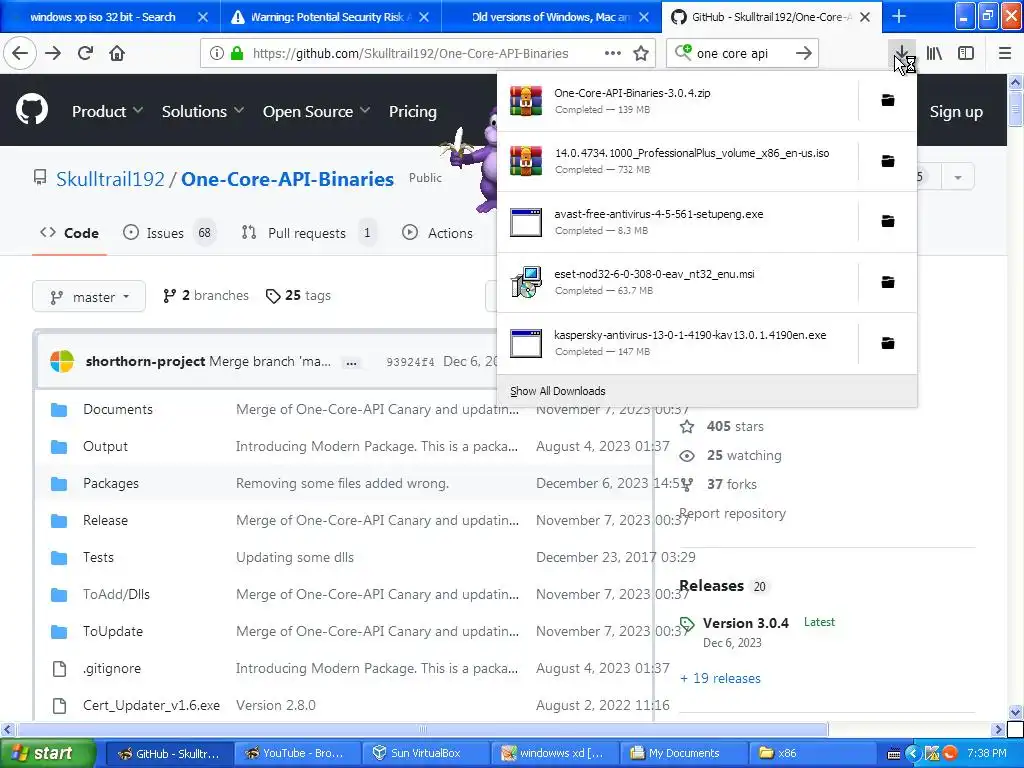This screenshot has height=768, width=1024.
Task: Go back with the browser back arrow
Action: 20,53
